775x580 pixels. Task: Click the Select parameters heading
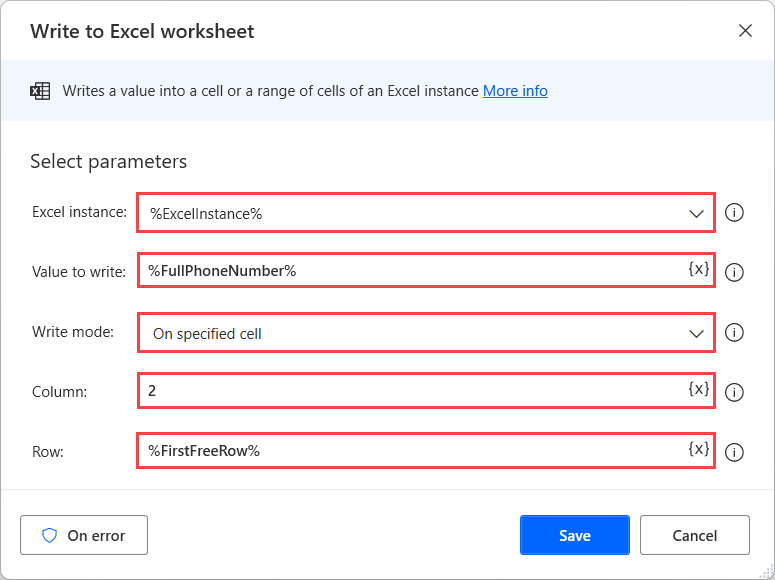click(x=109, y=162)
